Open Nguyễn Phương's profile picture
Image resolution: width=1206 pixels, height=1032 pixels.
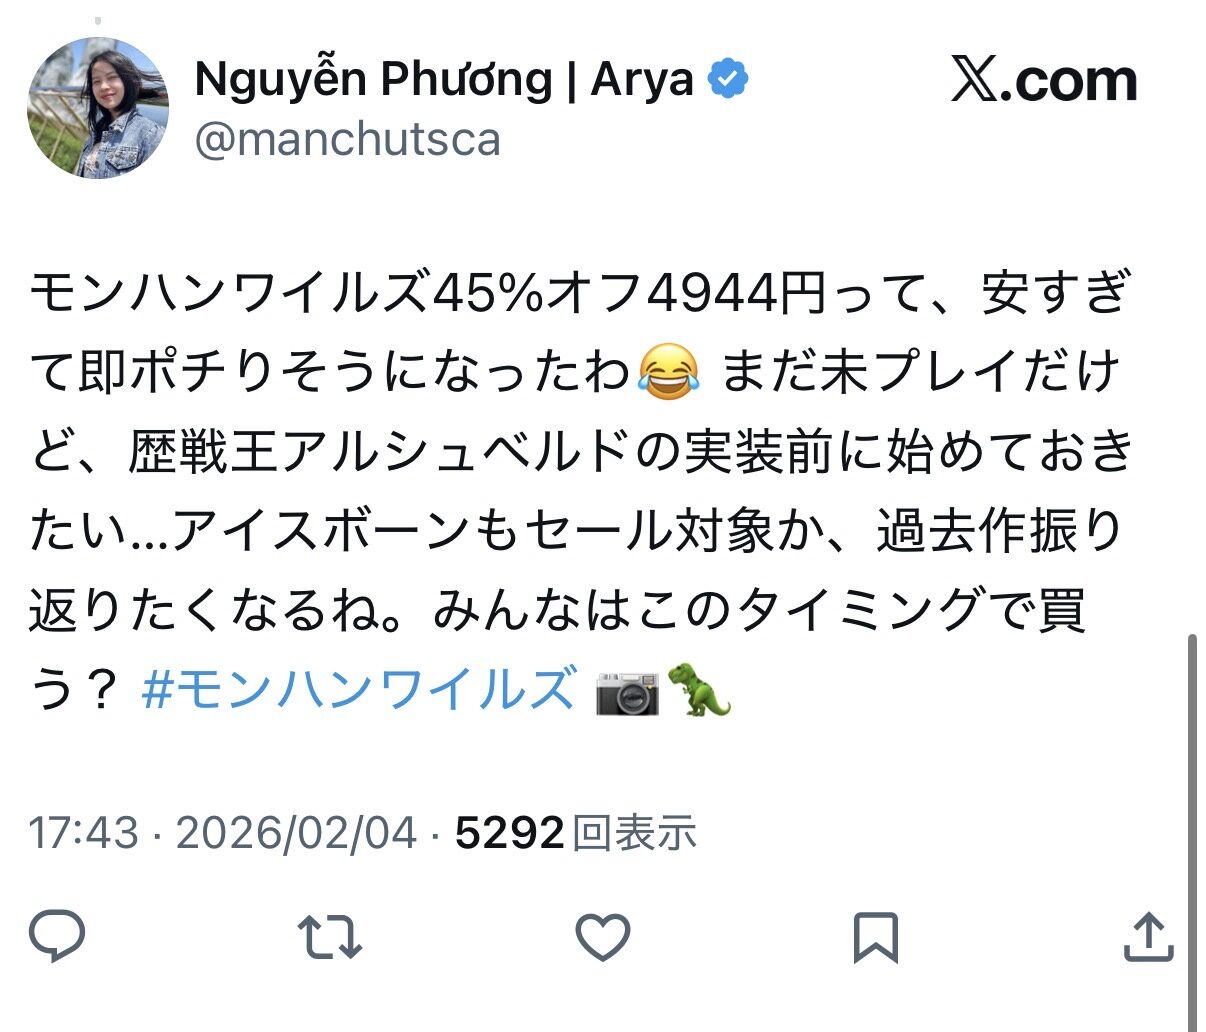click(98, 109)
